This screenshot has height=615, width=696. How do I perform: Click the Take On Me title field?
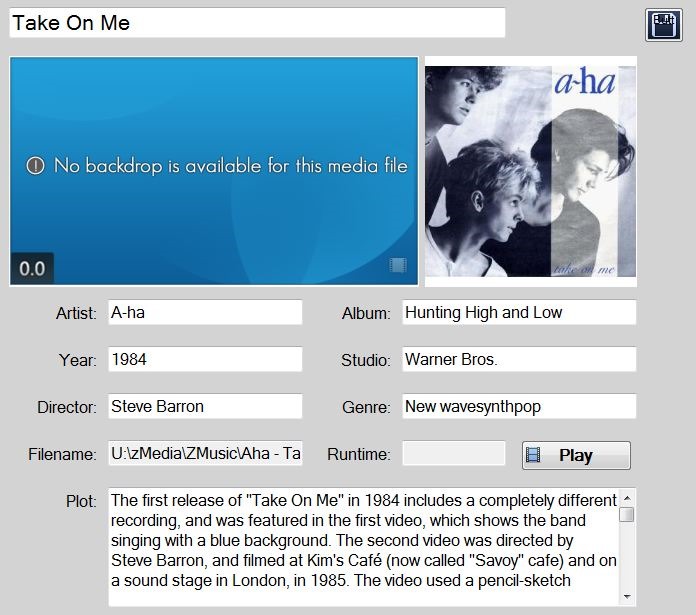tap(257, 23)
